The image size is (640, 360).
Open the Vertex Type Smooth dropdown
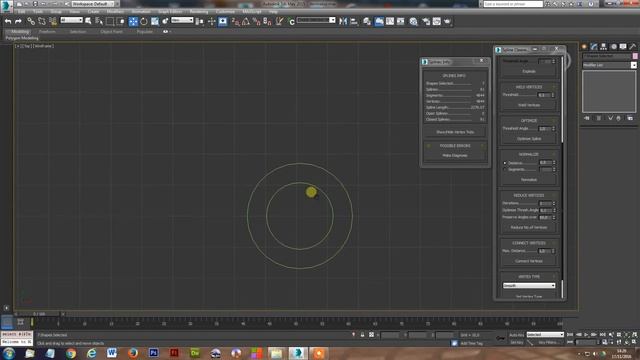click(x=529, y=286)
